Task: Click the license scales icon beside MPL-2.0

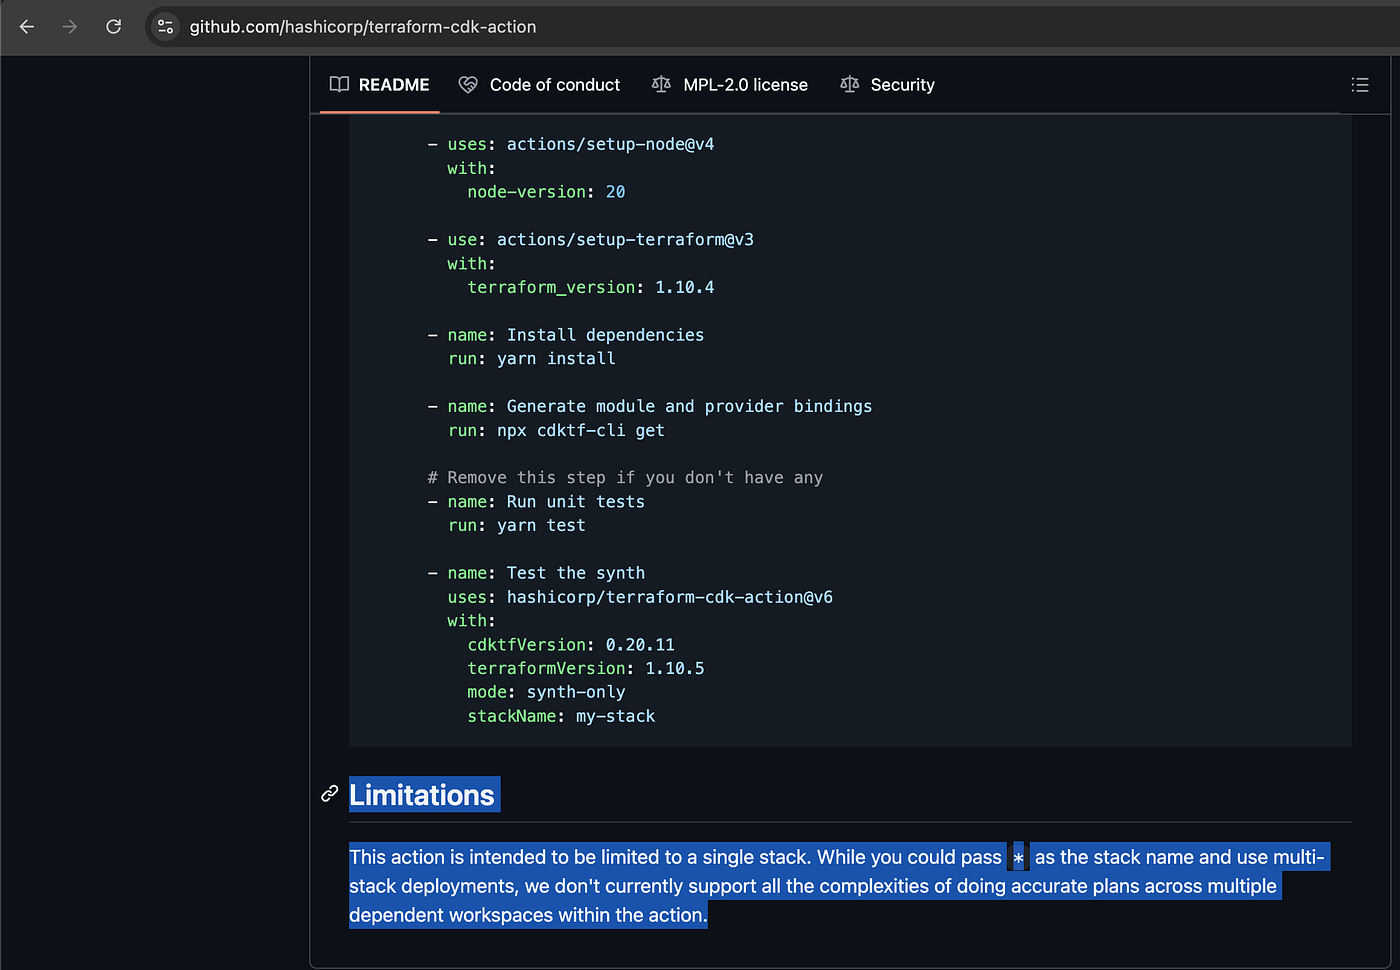Action: pos(661,85)
